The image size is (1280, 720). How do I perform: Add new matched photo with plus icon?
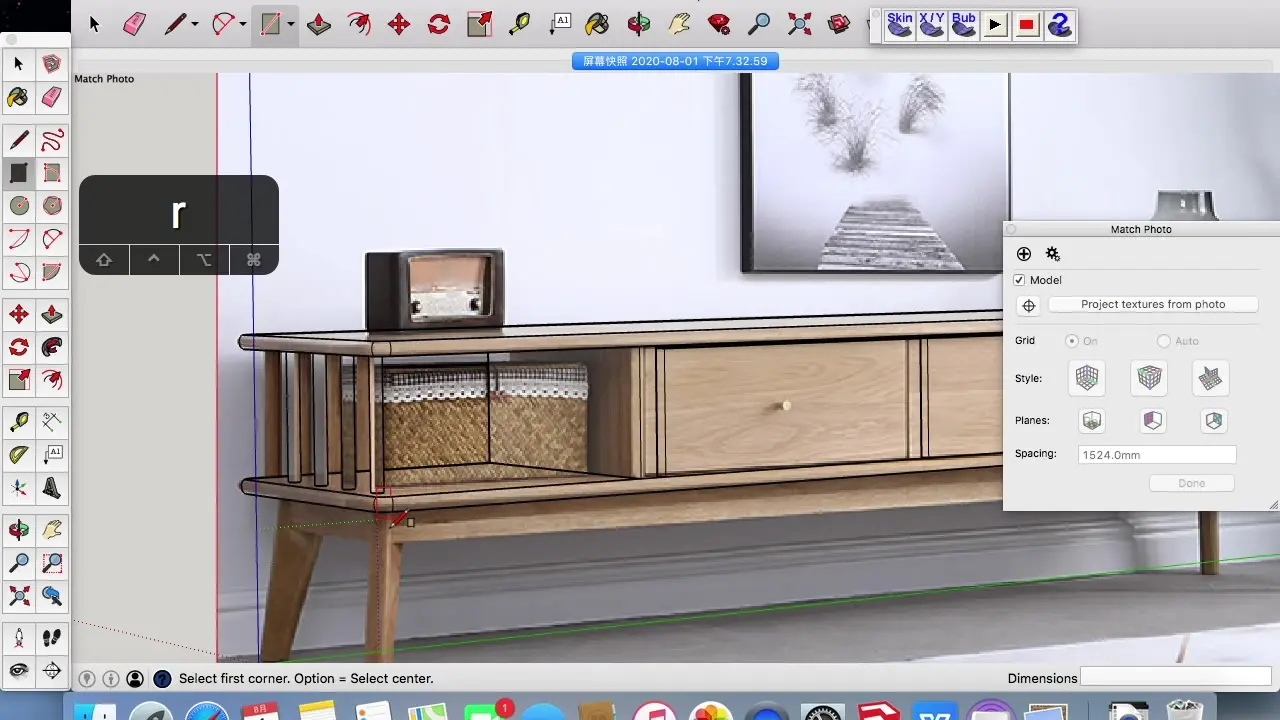1024,254
